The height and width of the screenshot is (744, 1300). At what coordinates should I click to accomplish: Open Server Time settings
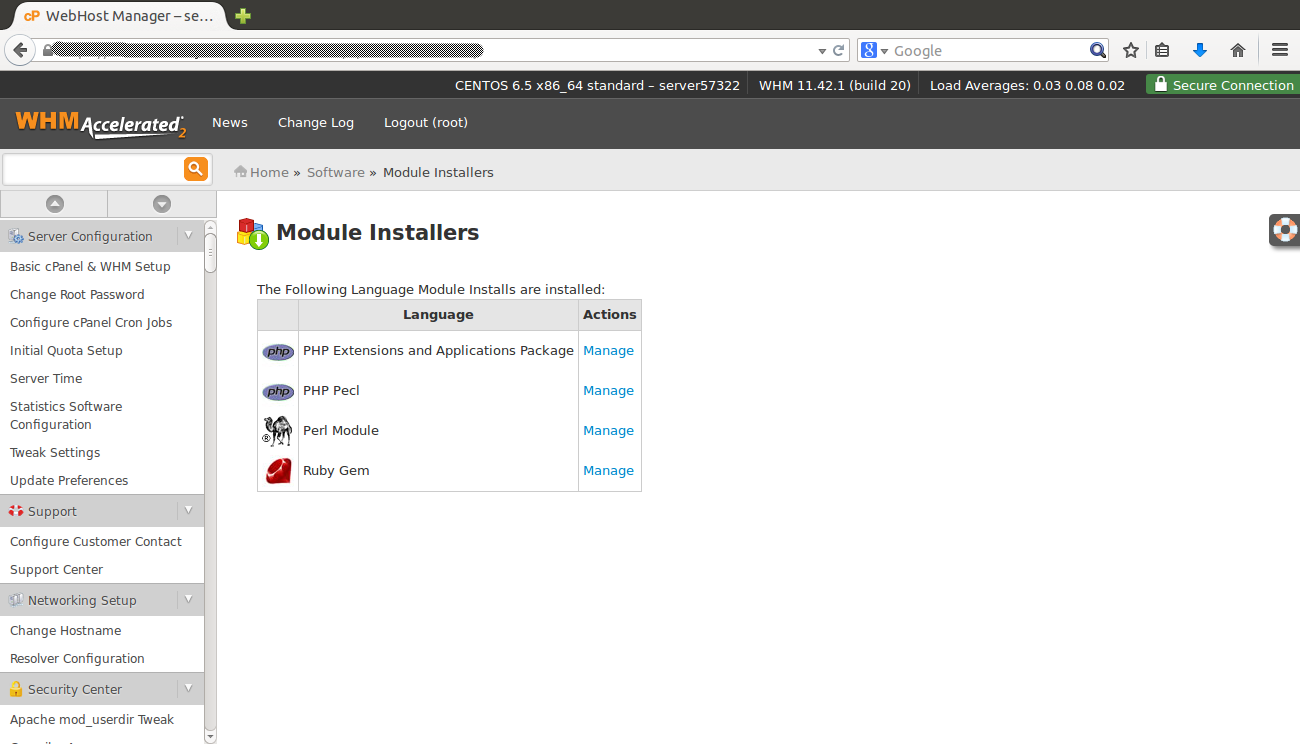(x=46, y=378)
